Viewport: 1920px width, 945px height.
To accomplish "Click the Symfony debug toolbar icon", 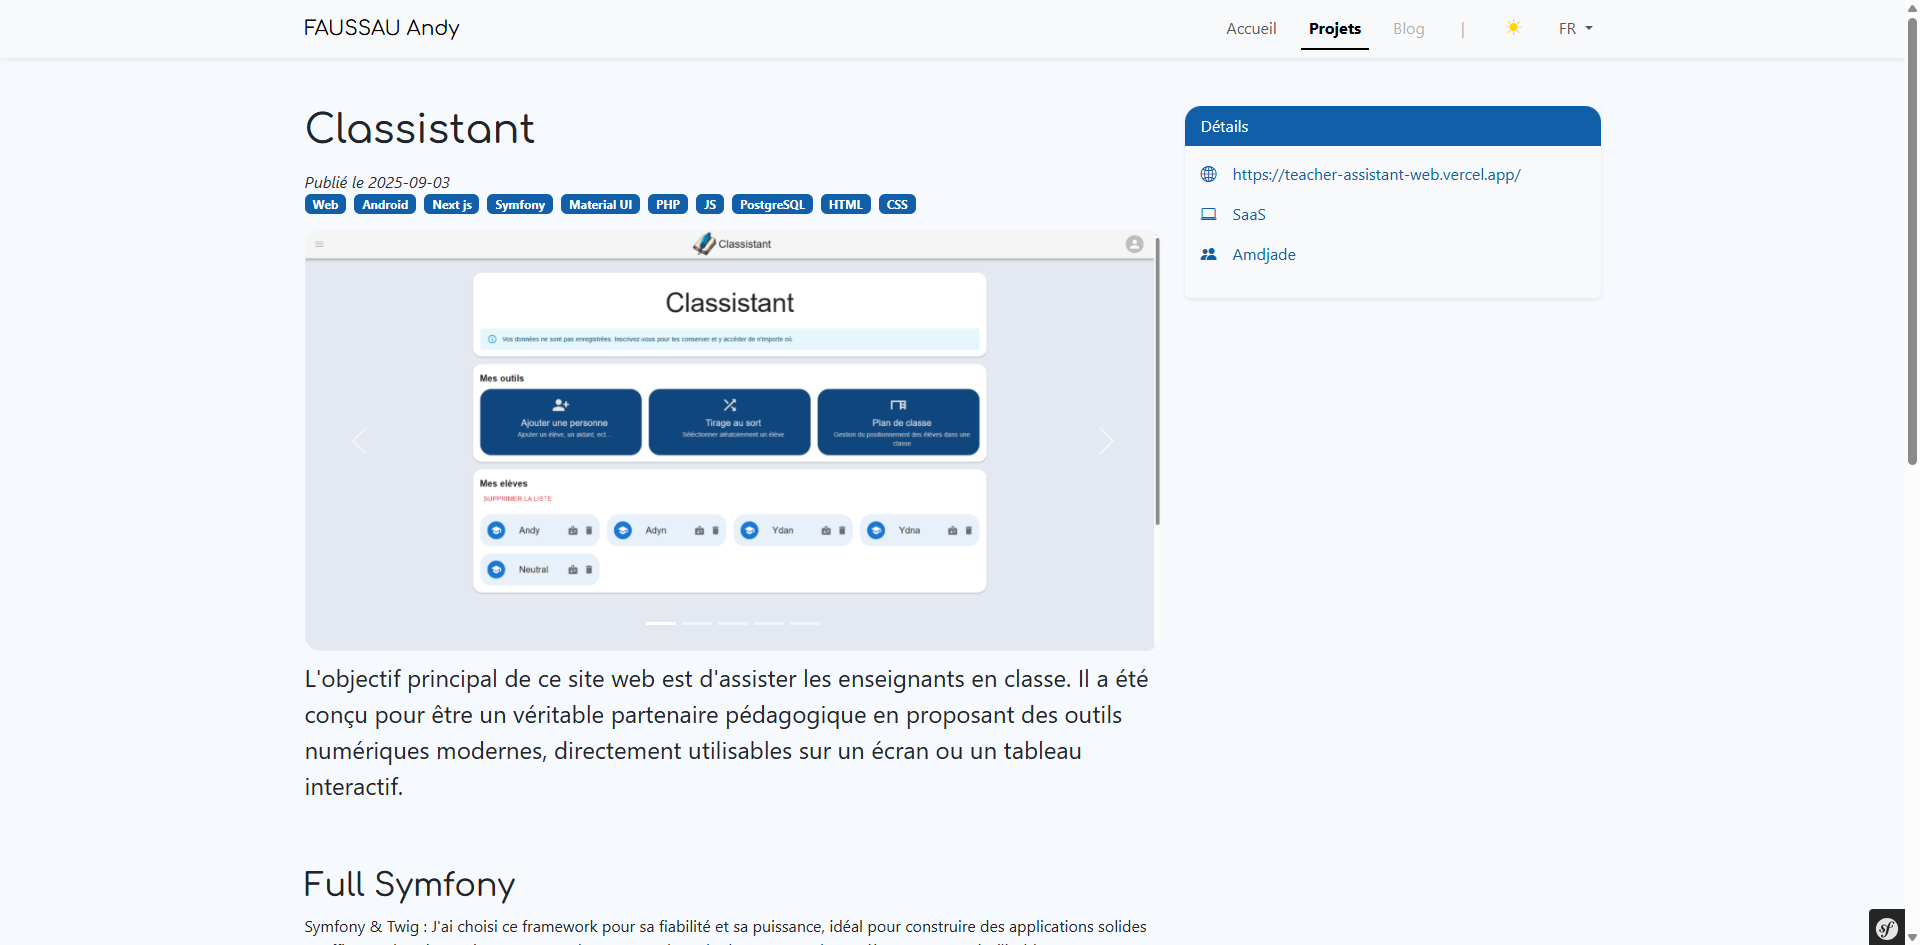I will pyautogui.click(x=1886, y=928).
